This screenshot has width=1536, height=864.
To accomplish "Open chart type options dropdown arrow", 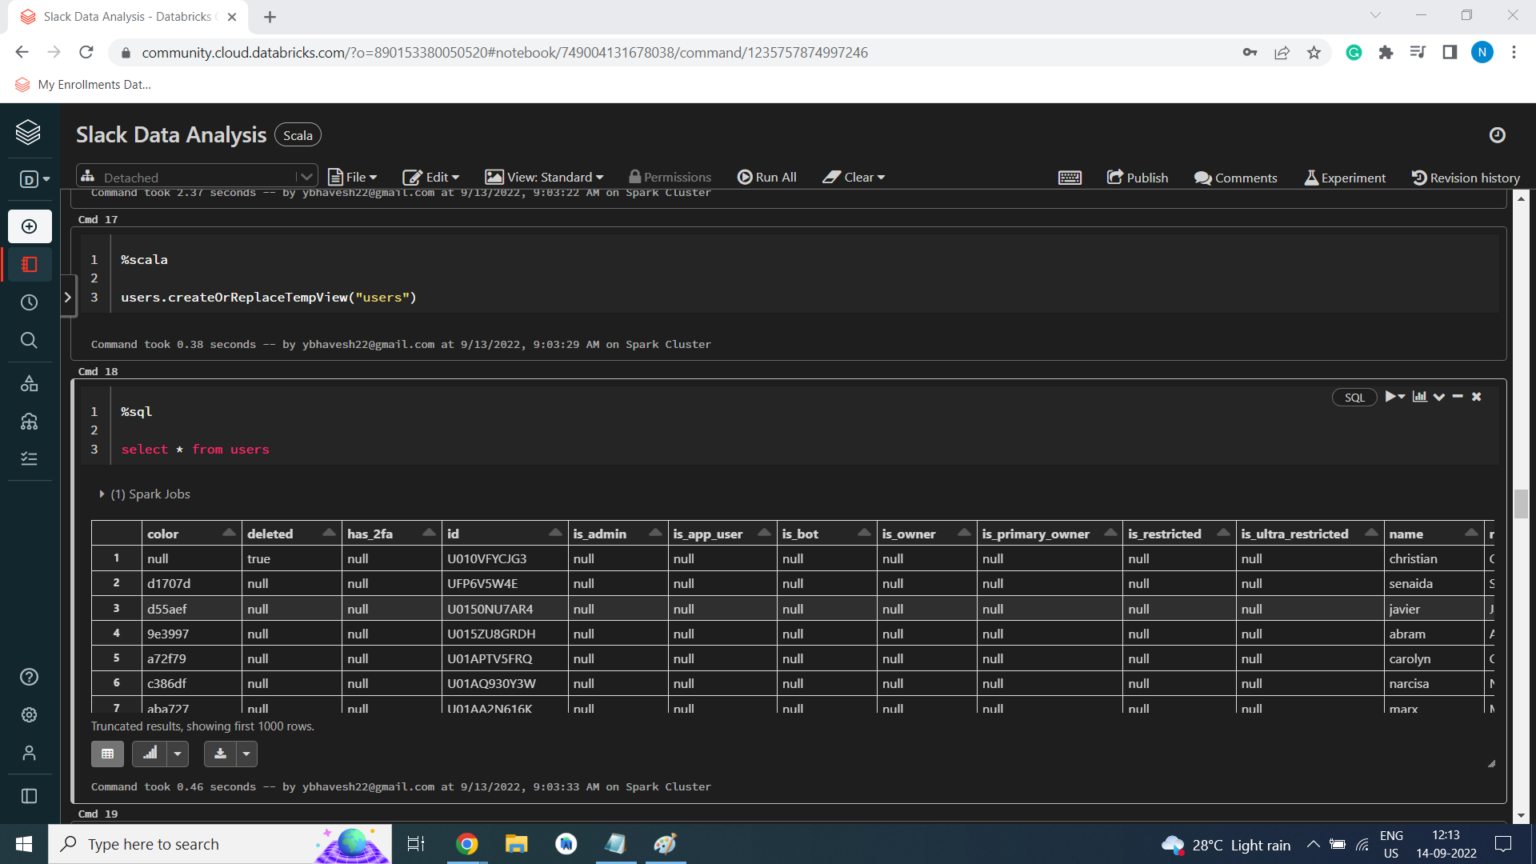I will click(x=177, y=753).
